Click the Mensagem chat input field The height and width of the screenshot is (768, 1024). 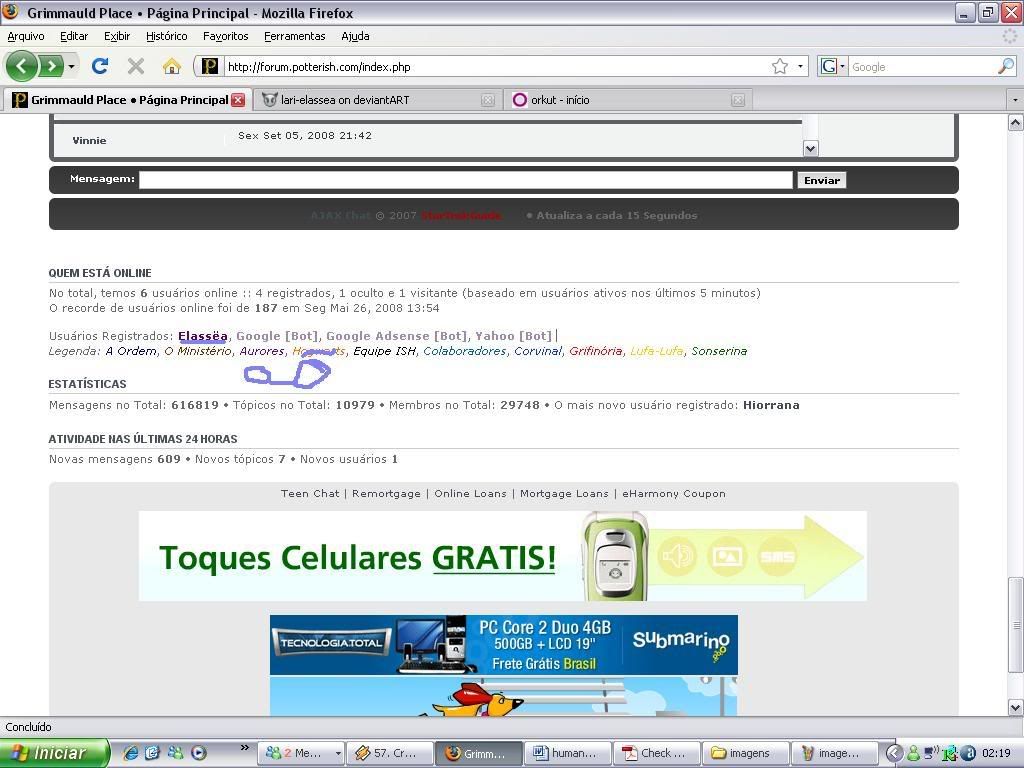click(x=465, y=180)
